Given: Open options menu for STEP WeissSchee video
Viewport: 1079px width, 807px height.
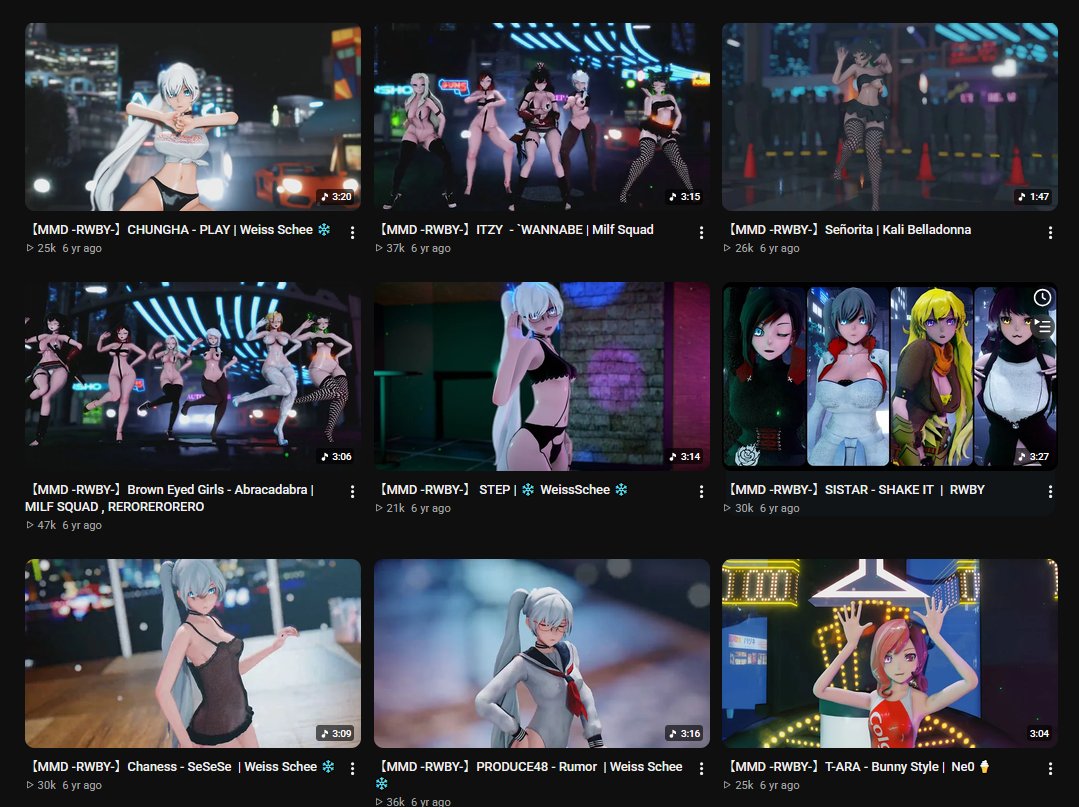Looking at the screenshot, I should 701,492.
